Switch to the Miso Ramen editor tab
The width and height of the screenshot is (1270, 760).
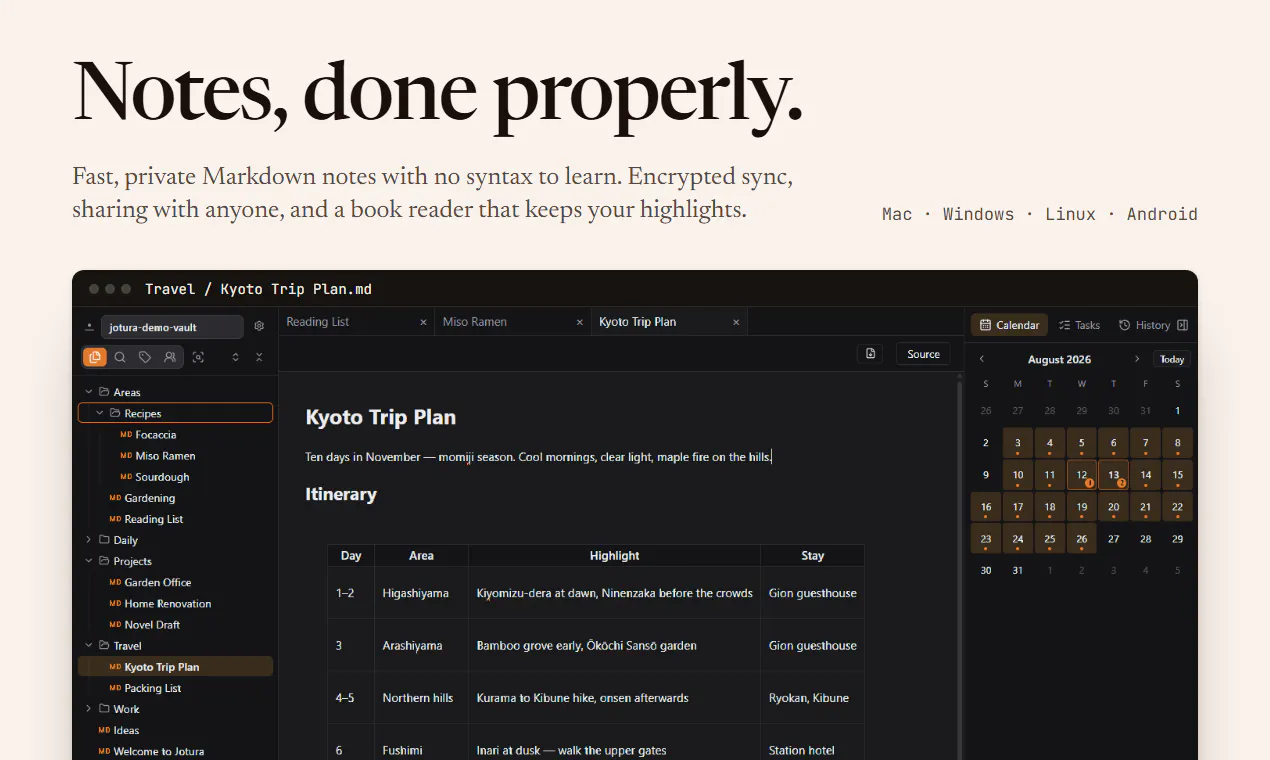coord(513,322)
